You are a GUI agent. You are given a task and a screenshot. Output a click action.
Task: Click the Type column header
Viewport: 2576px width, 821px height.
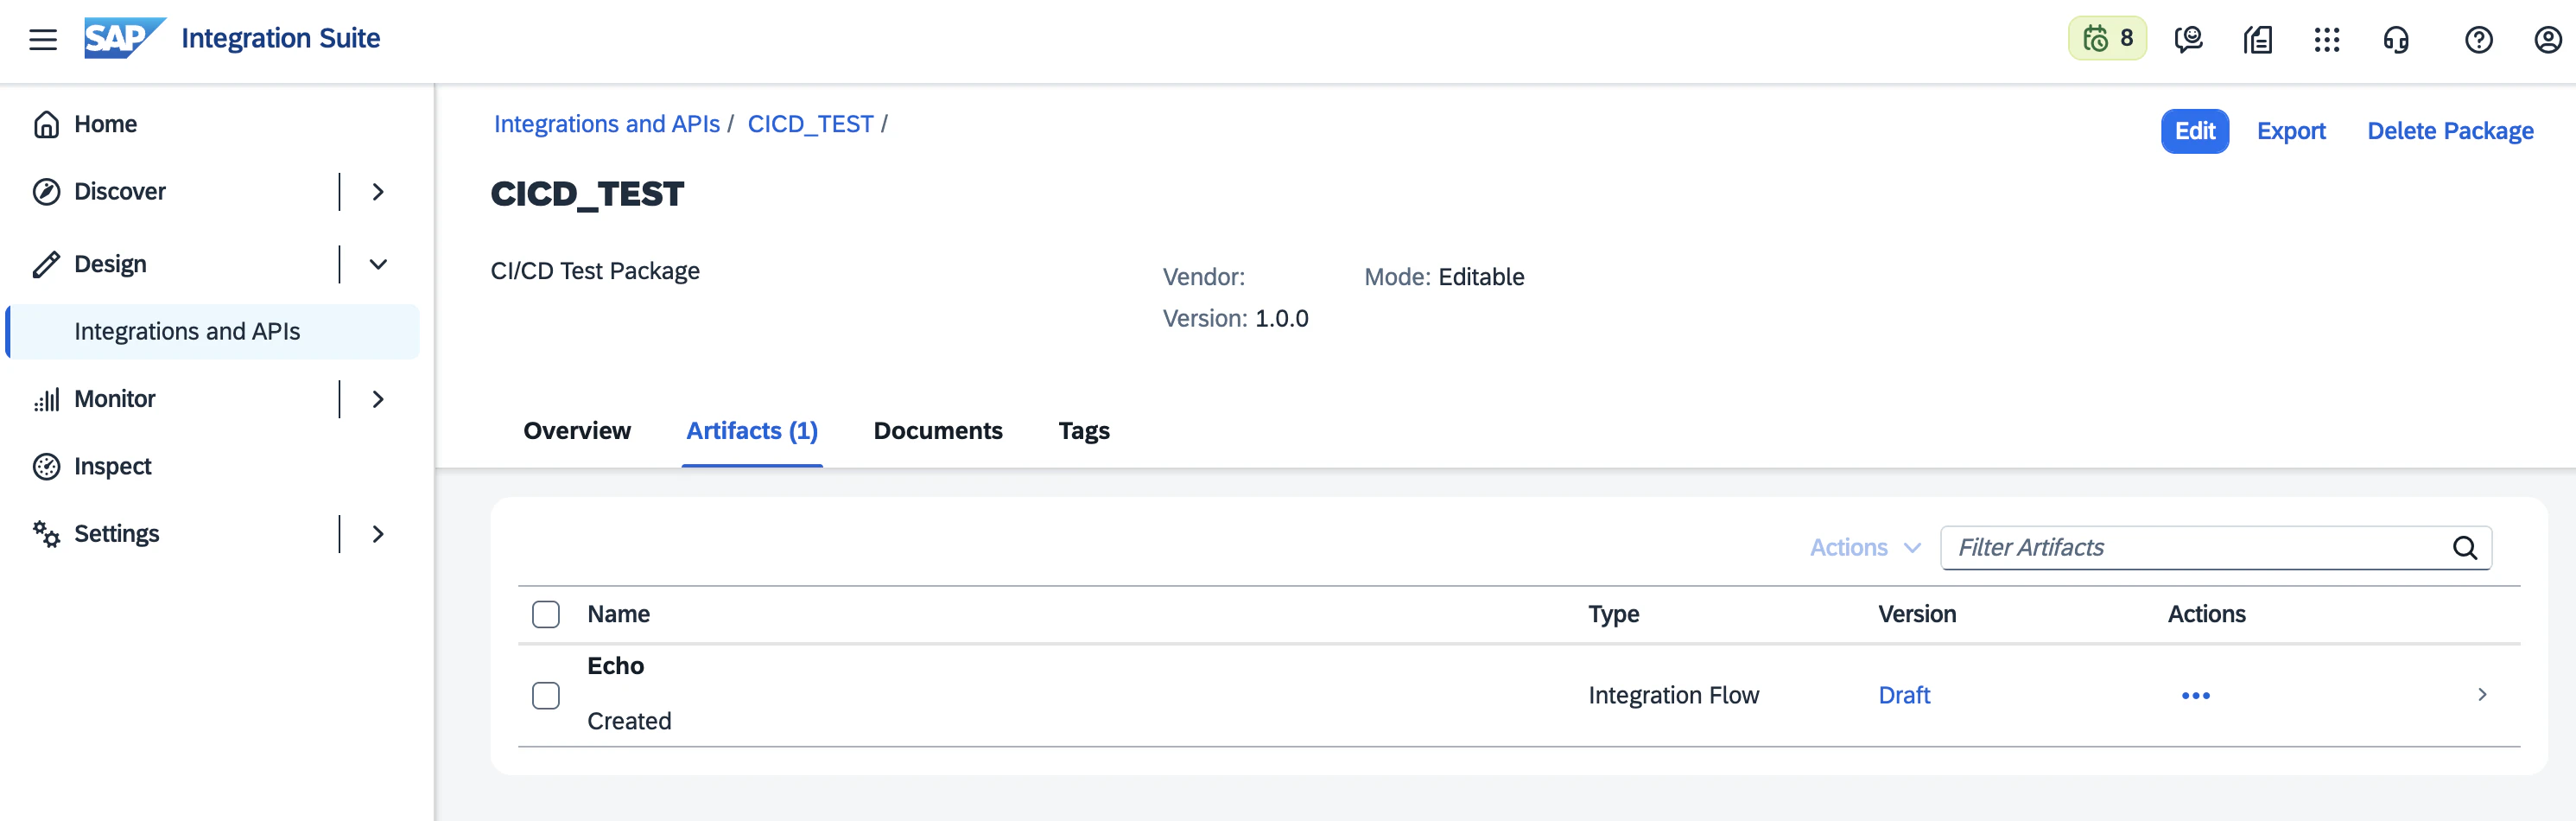pyautogui.click(x=1613, y=614)
